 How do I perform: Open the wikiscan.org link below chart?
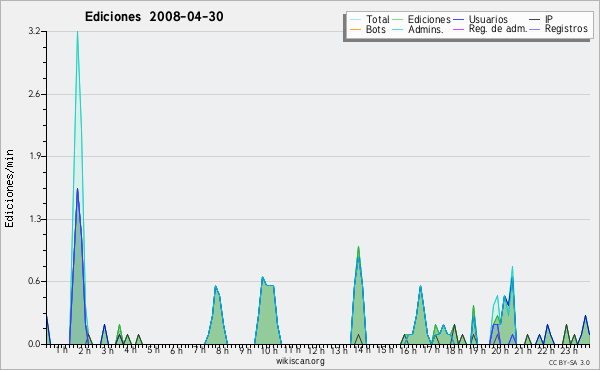pyautogui.click(x=300, y=361)
